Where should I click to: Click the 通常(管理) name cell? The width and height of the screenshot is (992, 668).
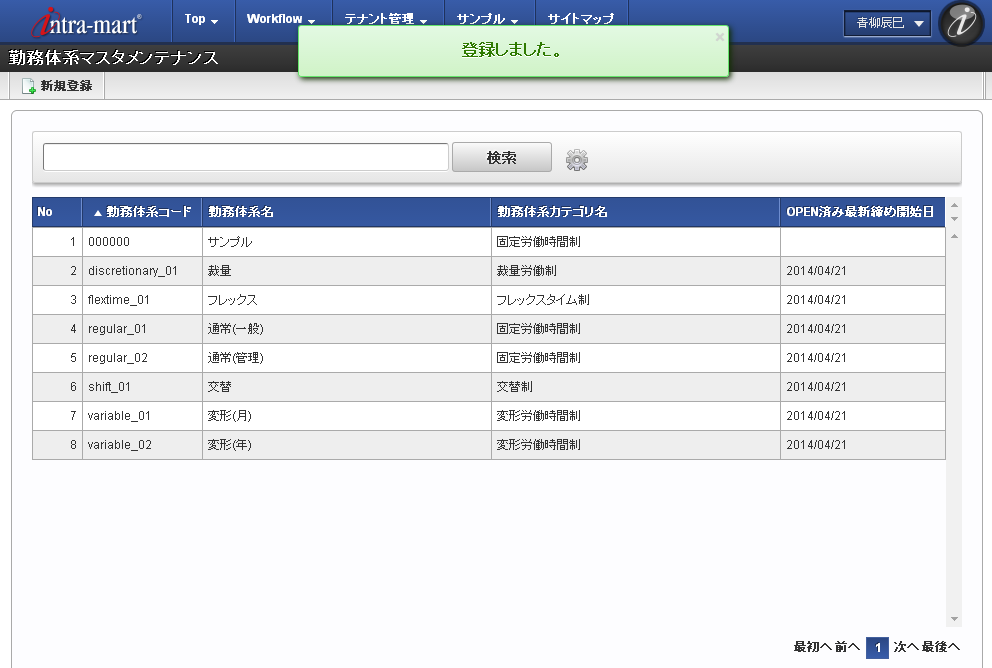pos(346,358)
